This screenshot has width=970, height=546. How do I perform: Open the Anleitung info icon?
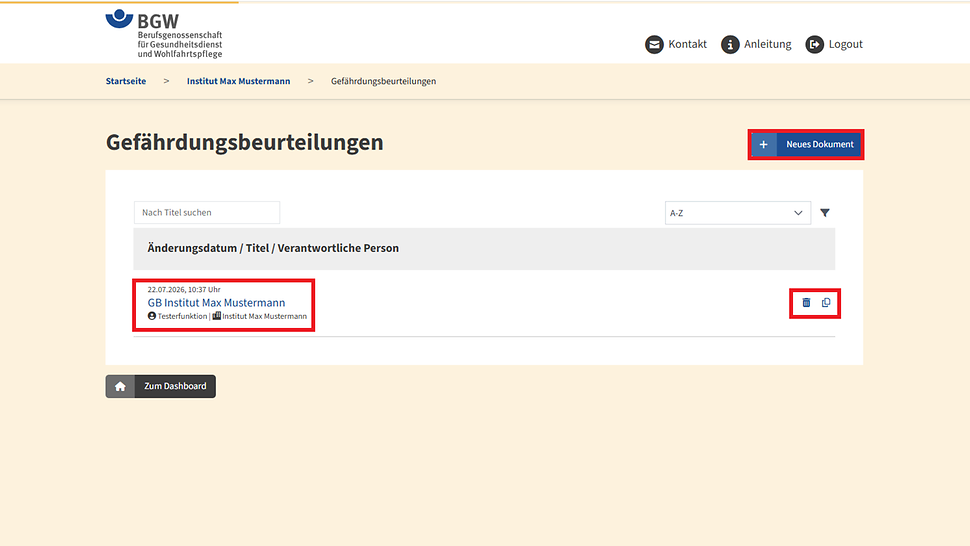click(730, 45)
